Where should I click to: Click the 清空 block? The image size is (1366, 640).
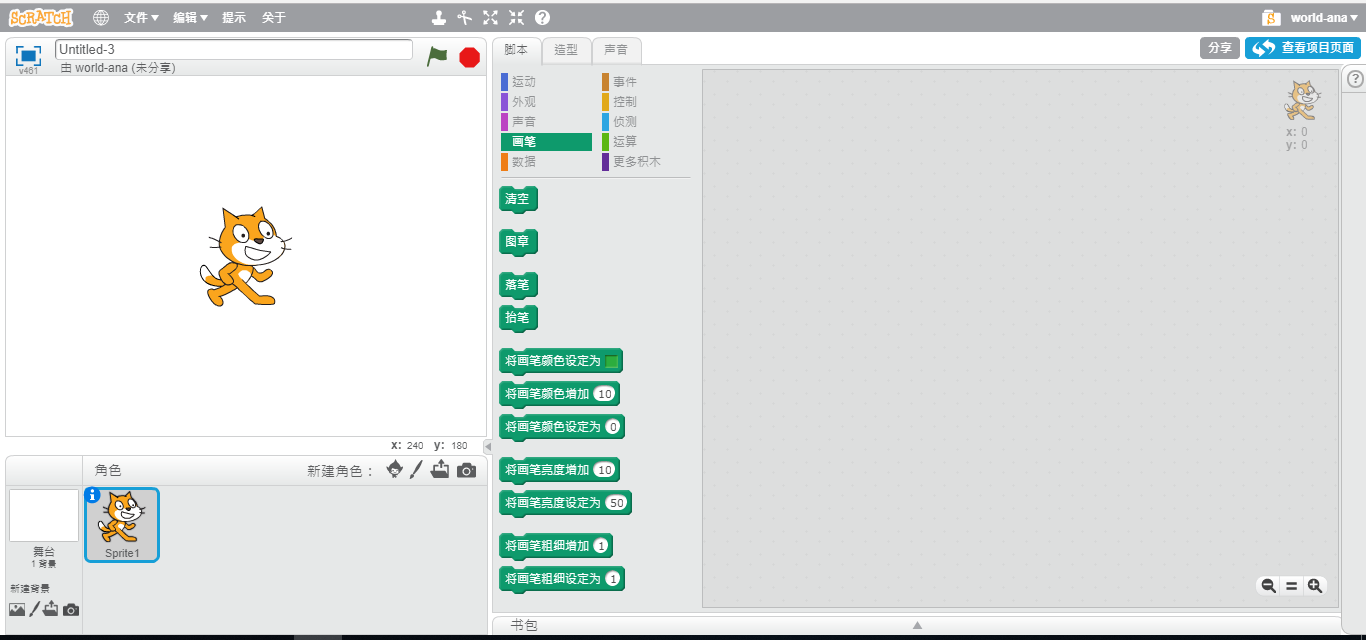pyautogui.click(x=518, y=199)
